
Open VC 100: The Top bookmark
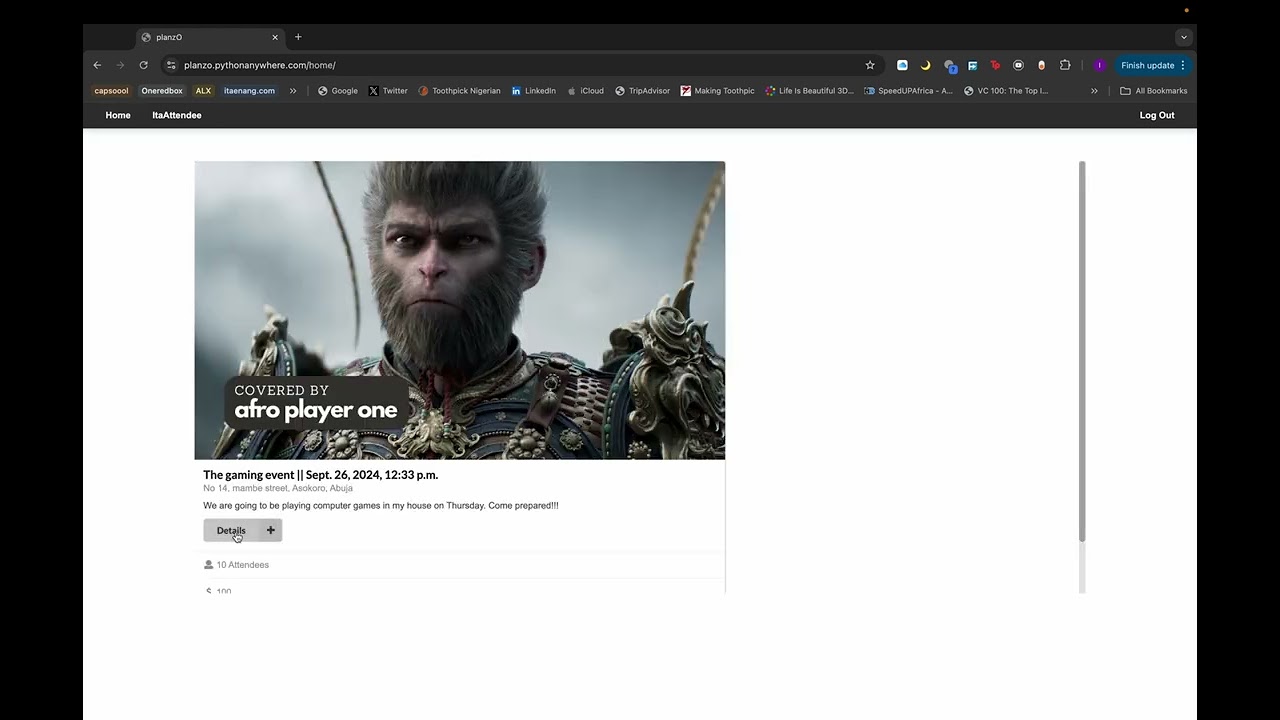tap(1006, 91)
